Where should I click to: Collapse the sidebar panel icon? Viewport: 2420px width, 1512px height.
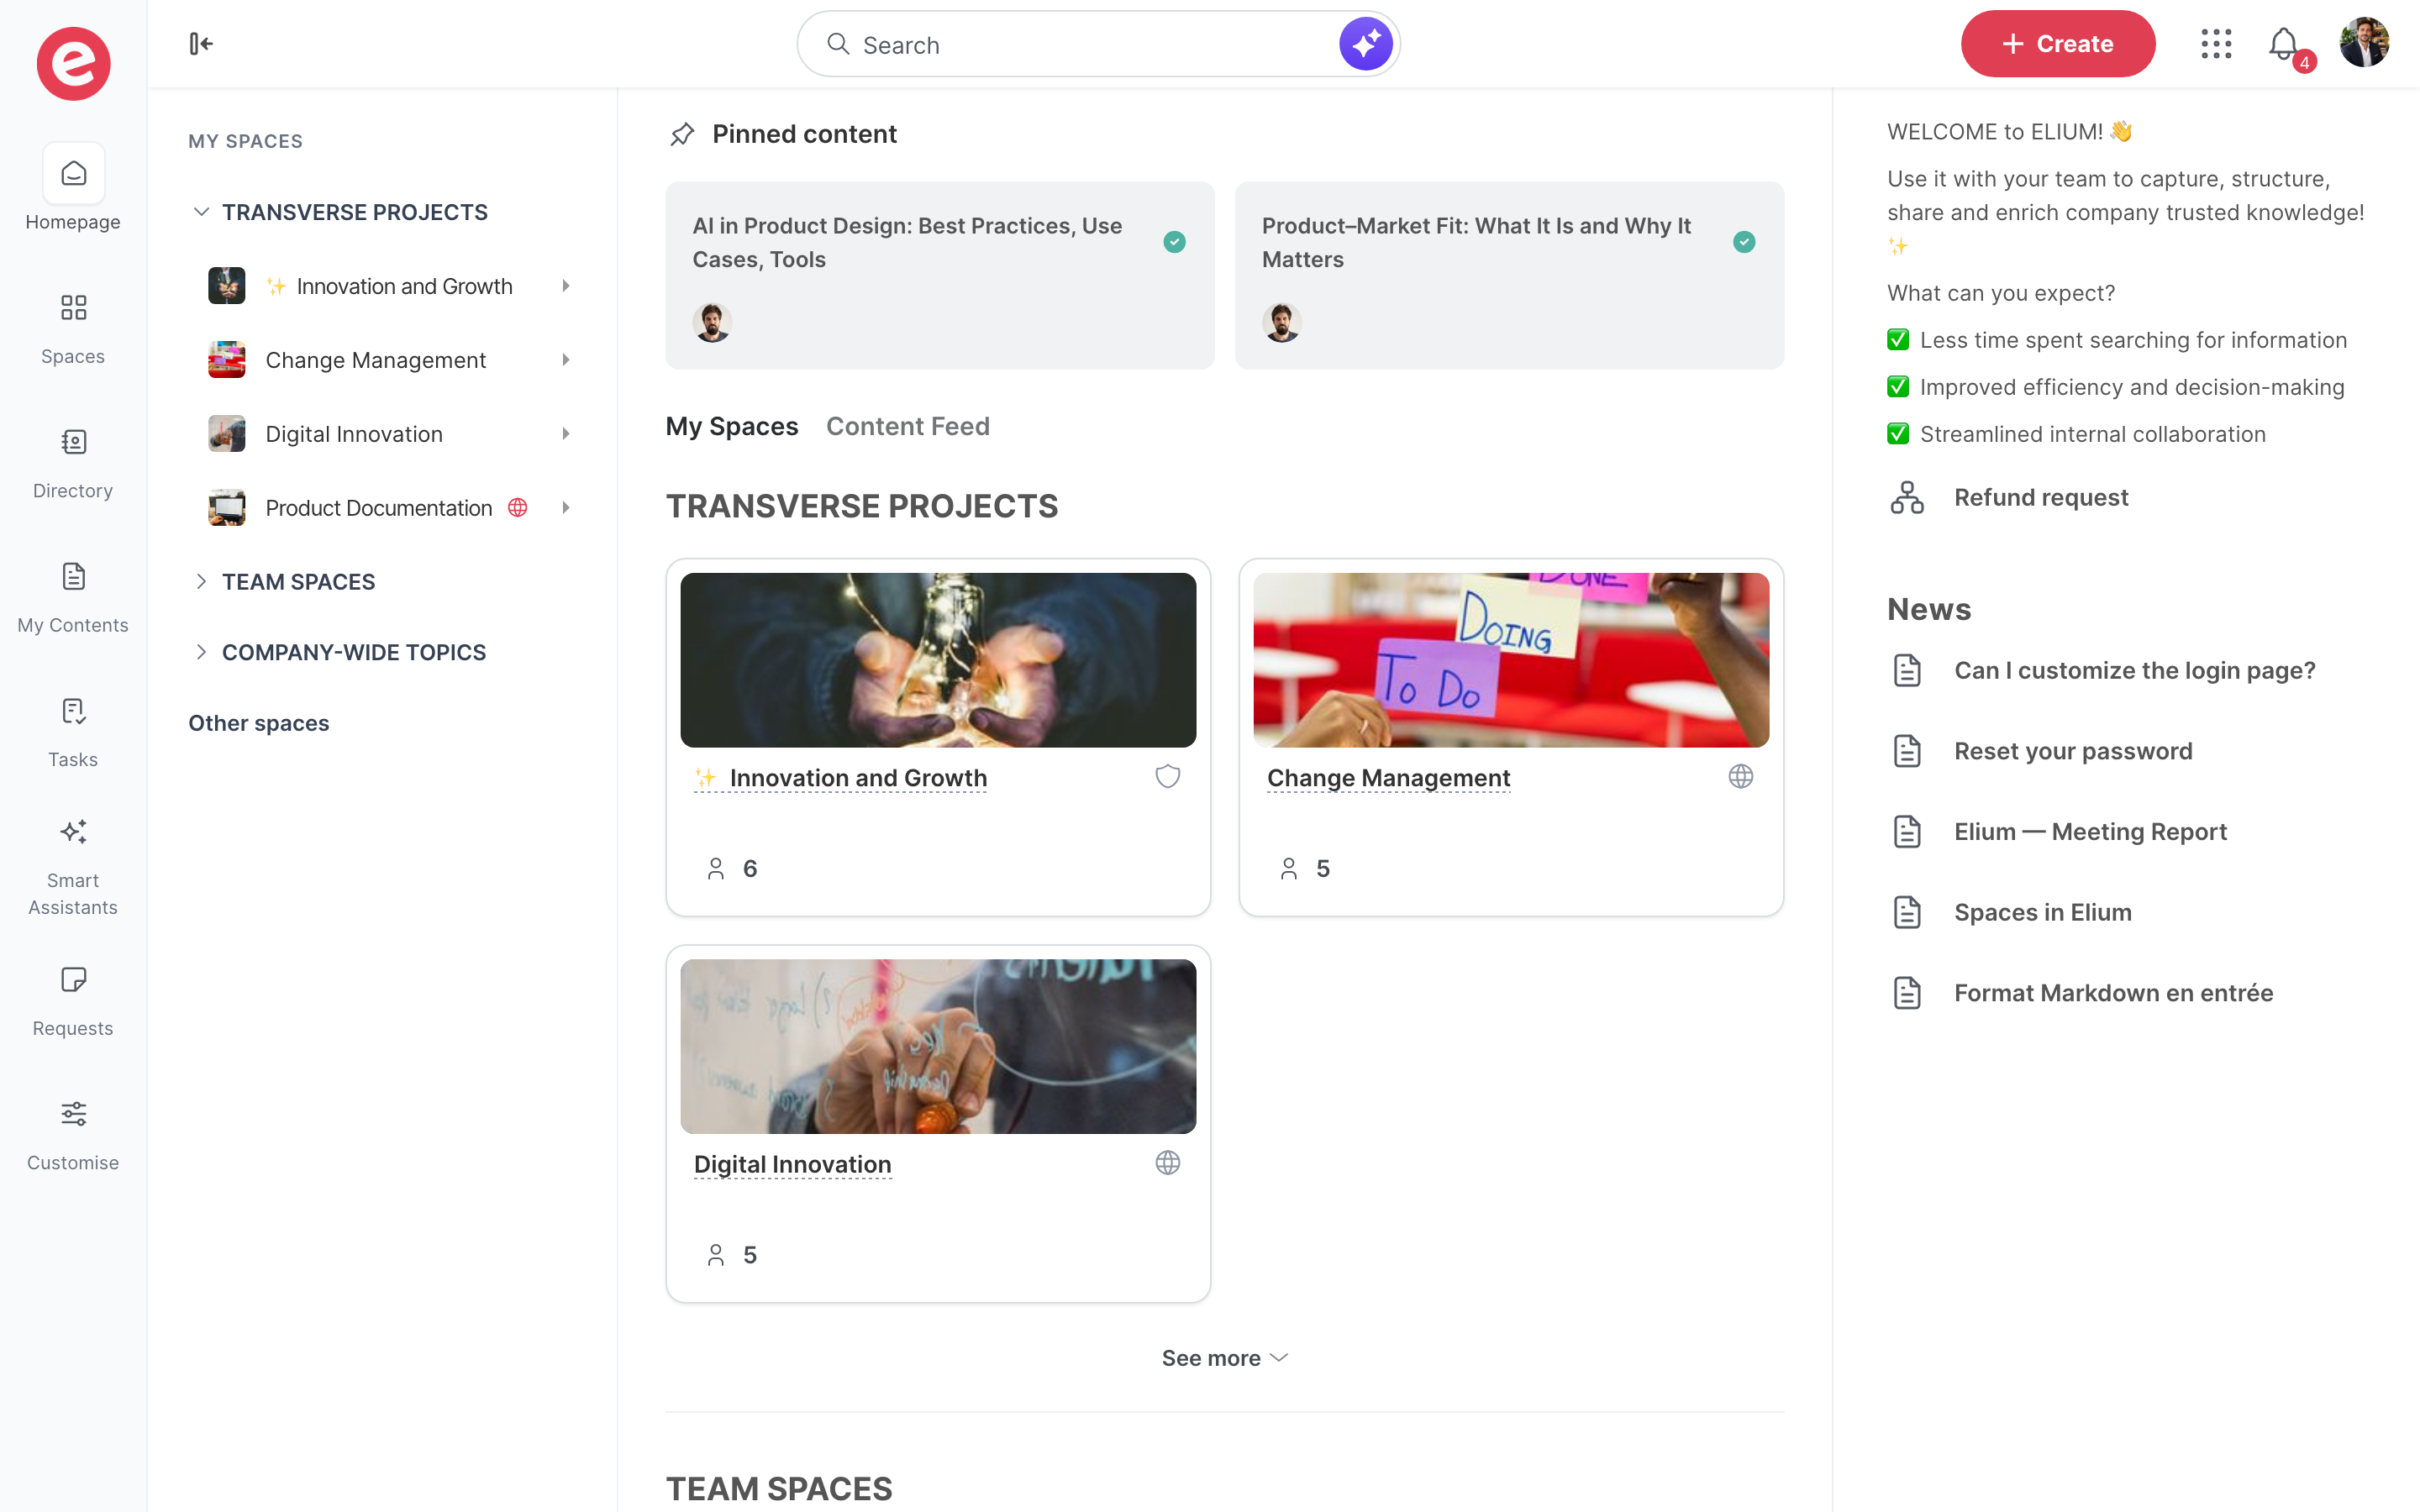click(x=201, y=44)
